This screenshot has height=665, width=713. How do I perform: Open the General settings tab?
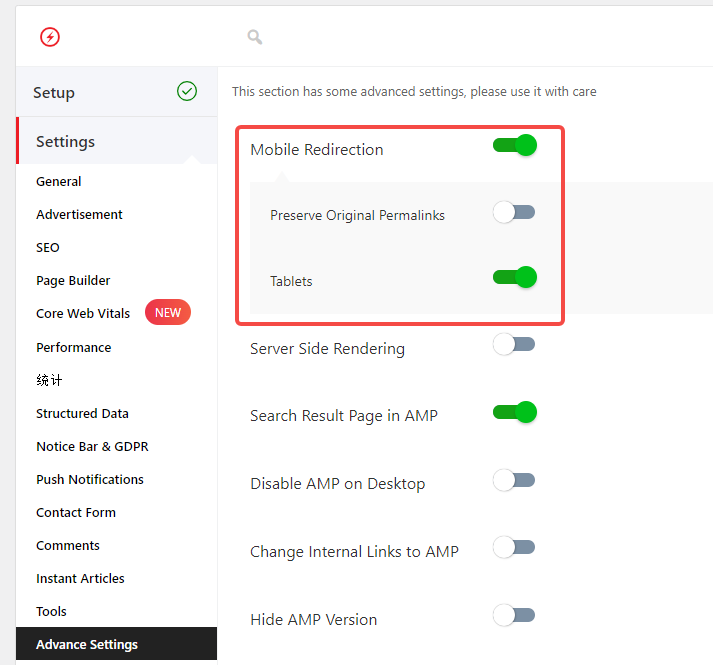pyautogui.click(x=59, y=181)
